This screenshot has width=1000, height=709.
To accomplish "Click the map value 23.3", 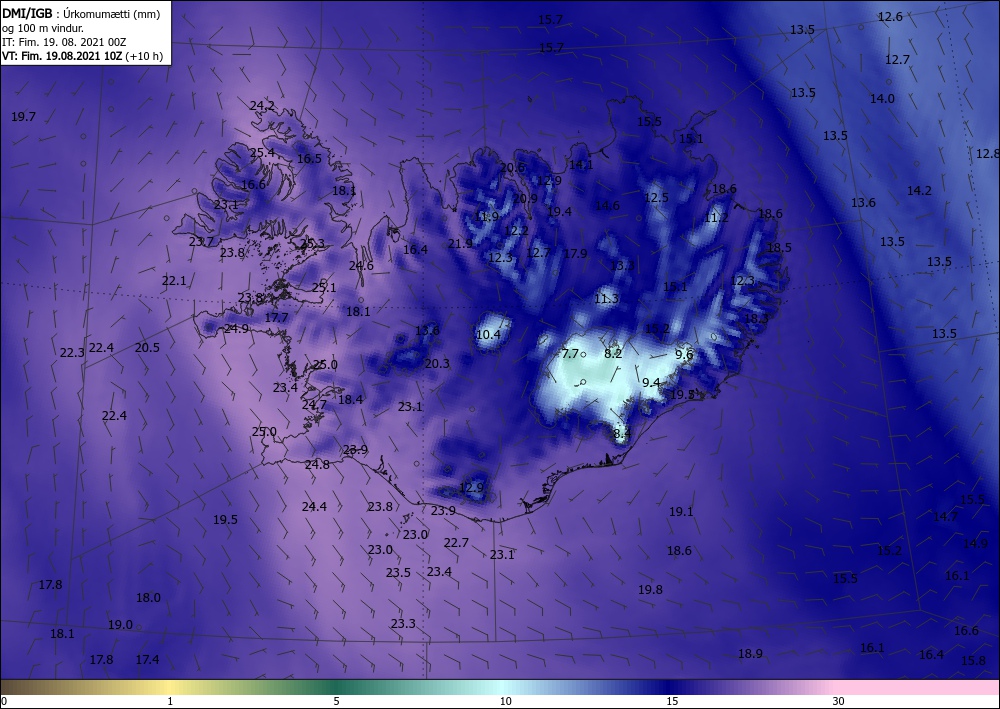I will coord(404,623).
